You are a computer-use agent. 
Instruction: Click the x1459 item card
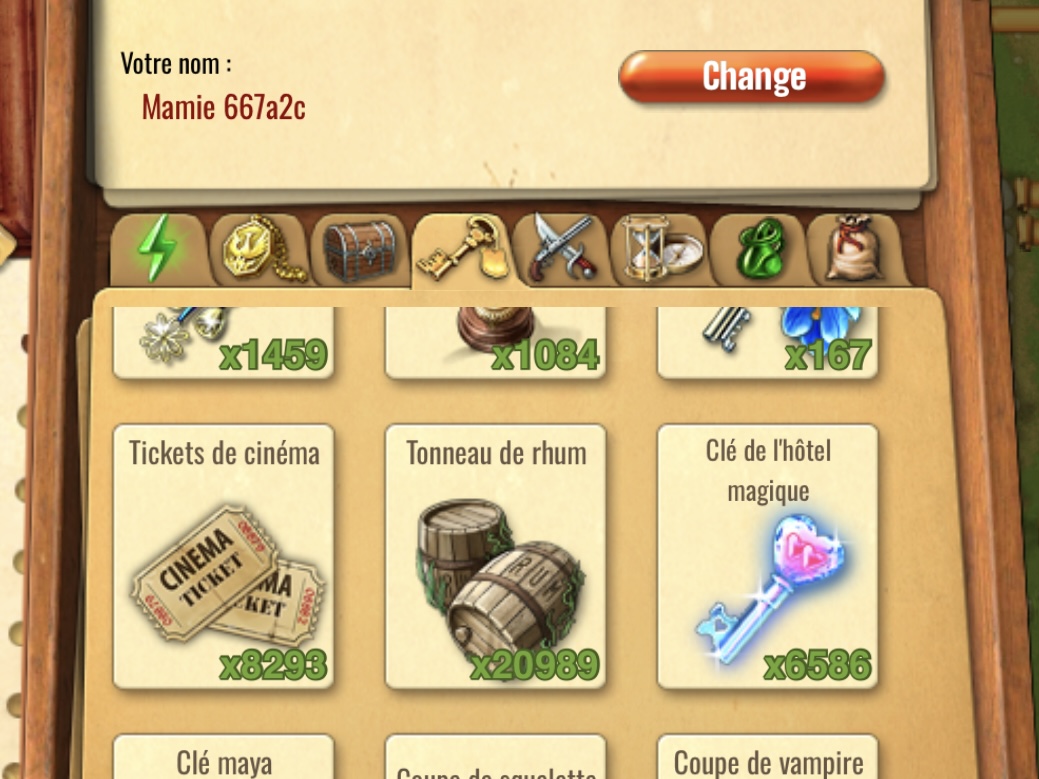pos(224,342)
